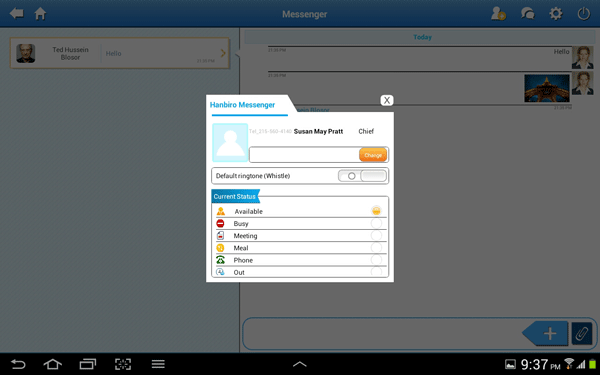Click the status message input field
600x375 pixels.
coord(305,155)
